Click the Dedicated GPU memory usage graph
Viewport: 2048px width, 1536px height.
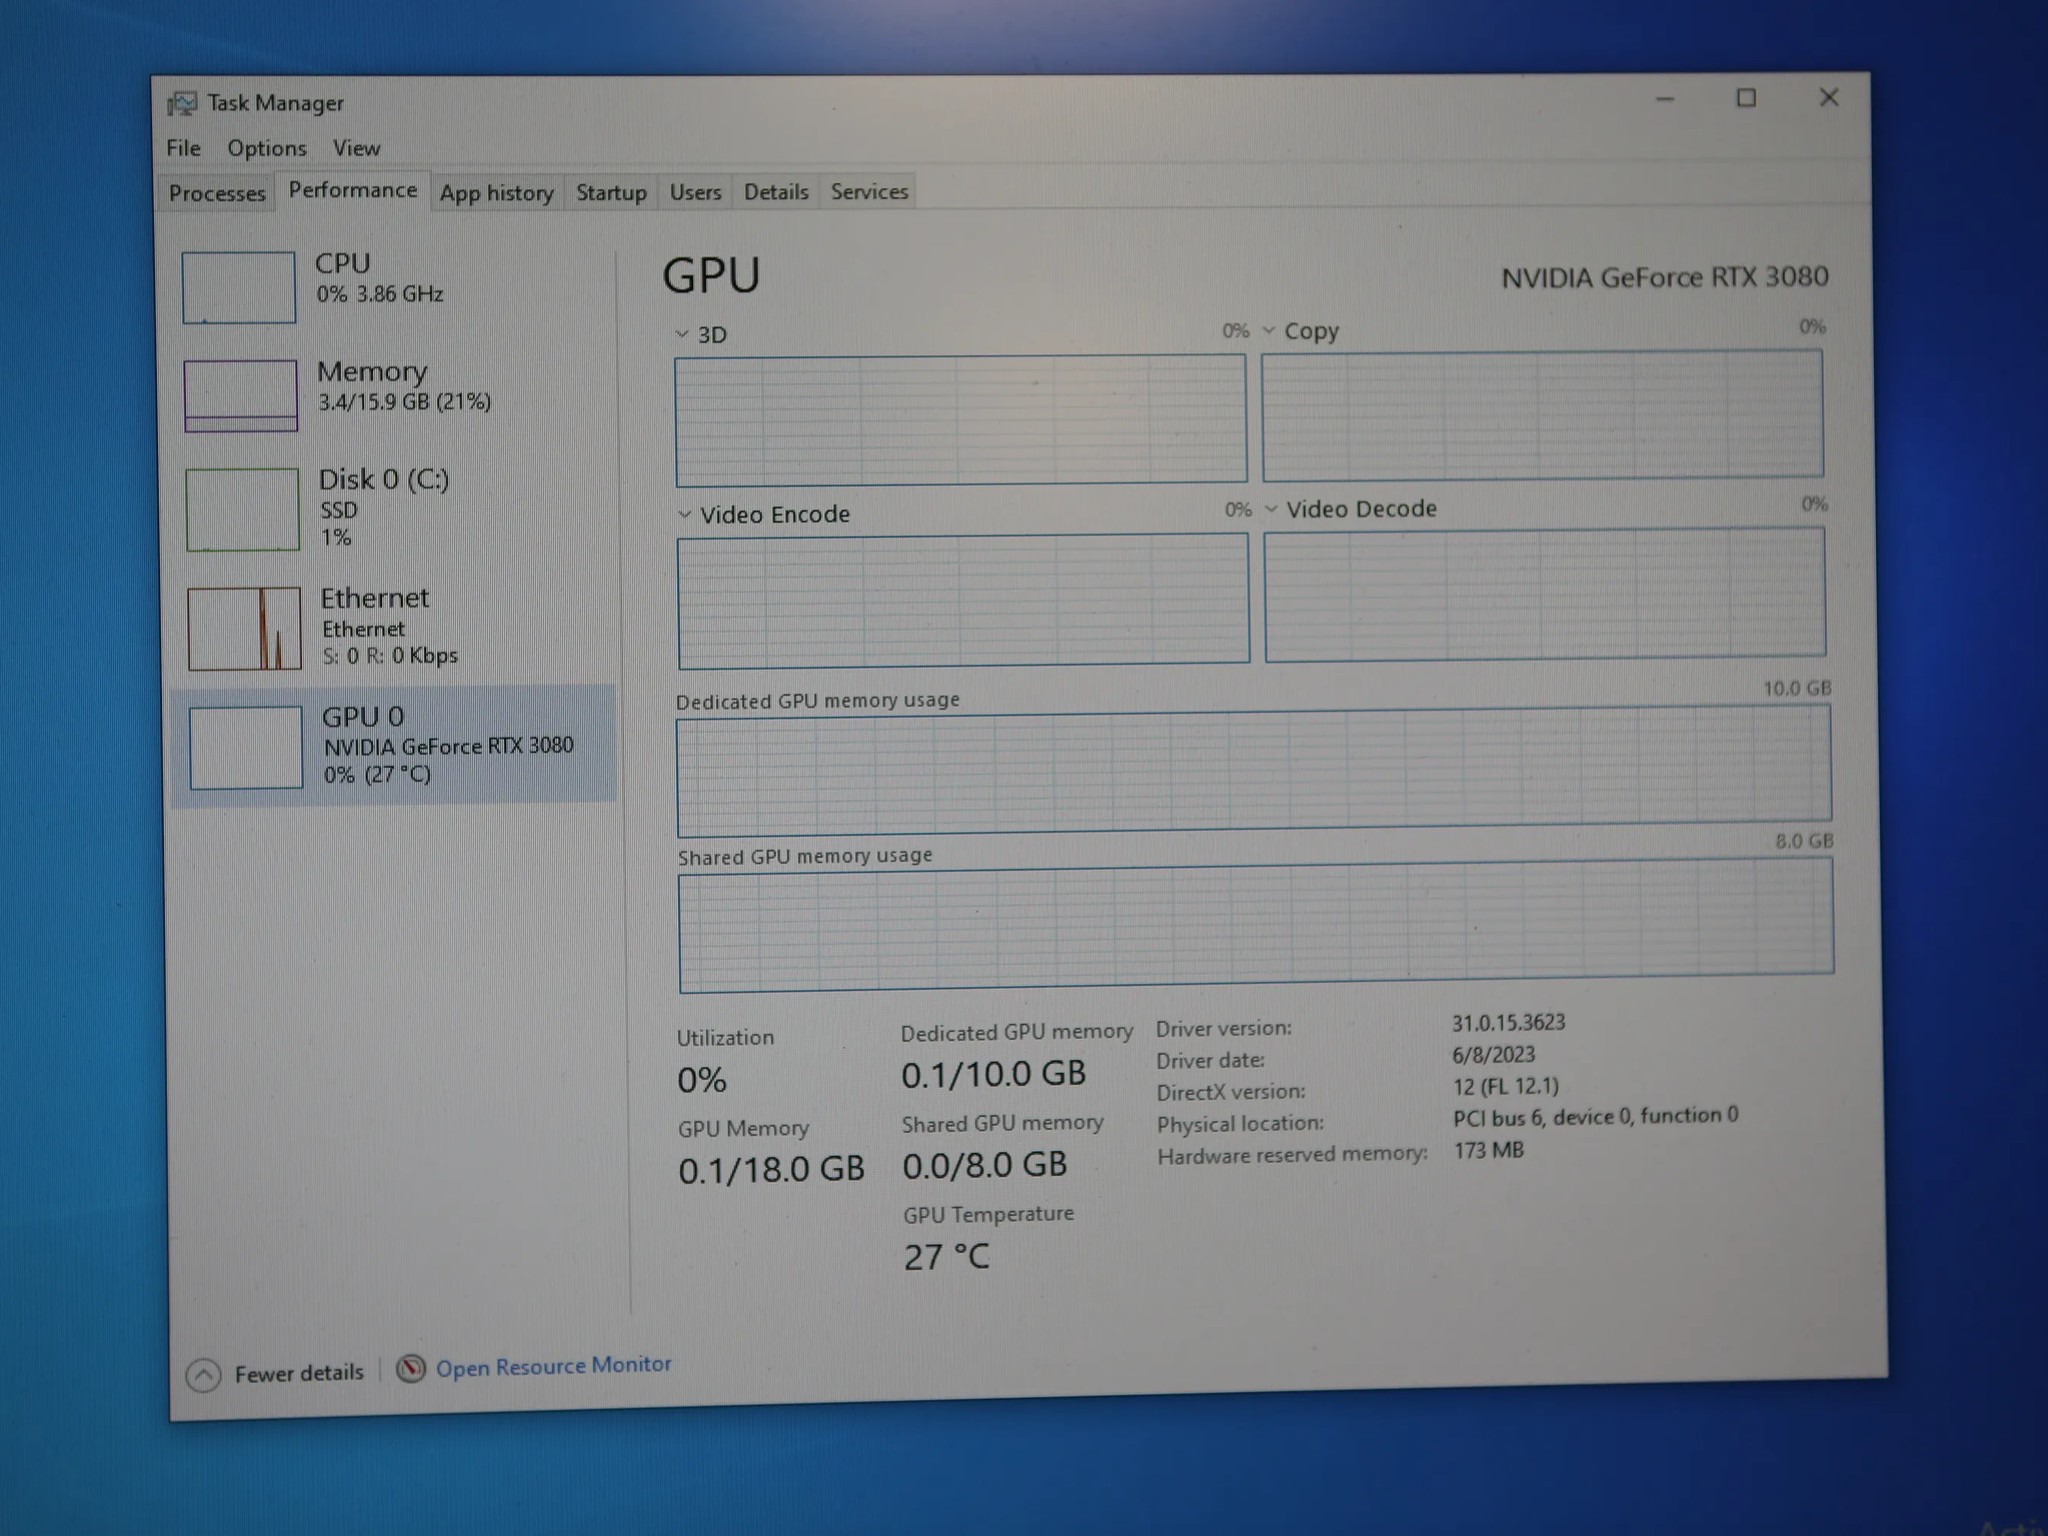click(x=1254, y=770)
